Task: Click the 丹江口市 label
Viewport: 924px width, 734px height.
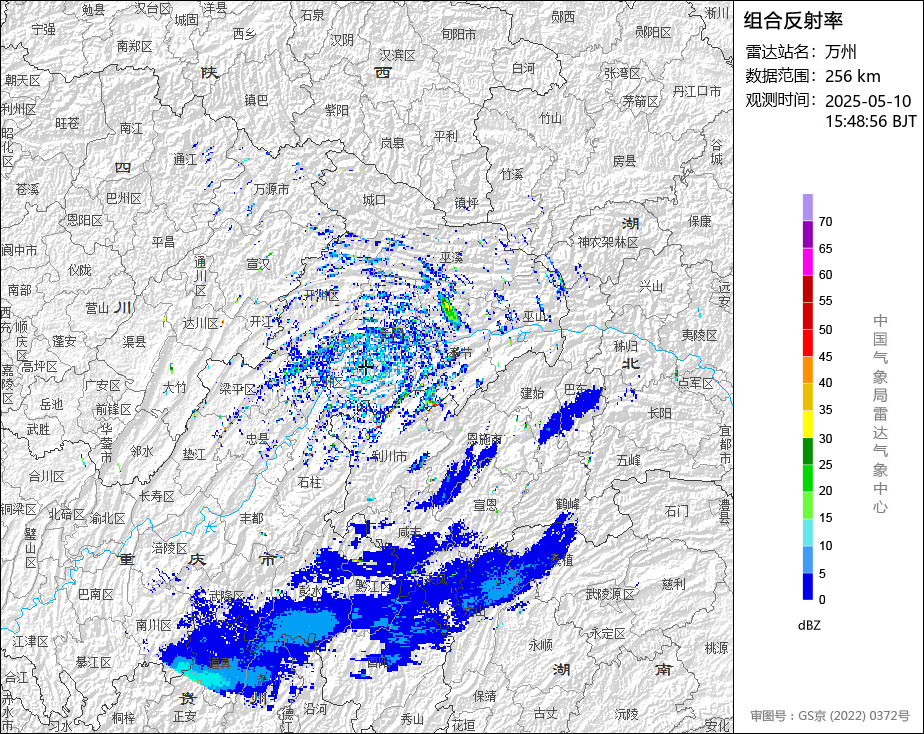Action: [x=697, y=91]
